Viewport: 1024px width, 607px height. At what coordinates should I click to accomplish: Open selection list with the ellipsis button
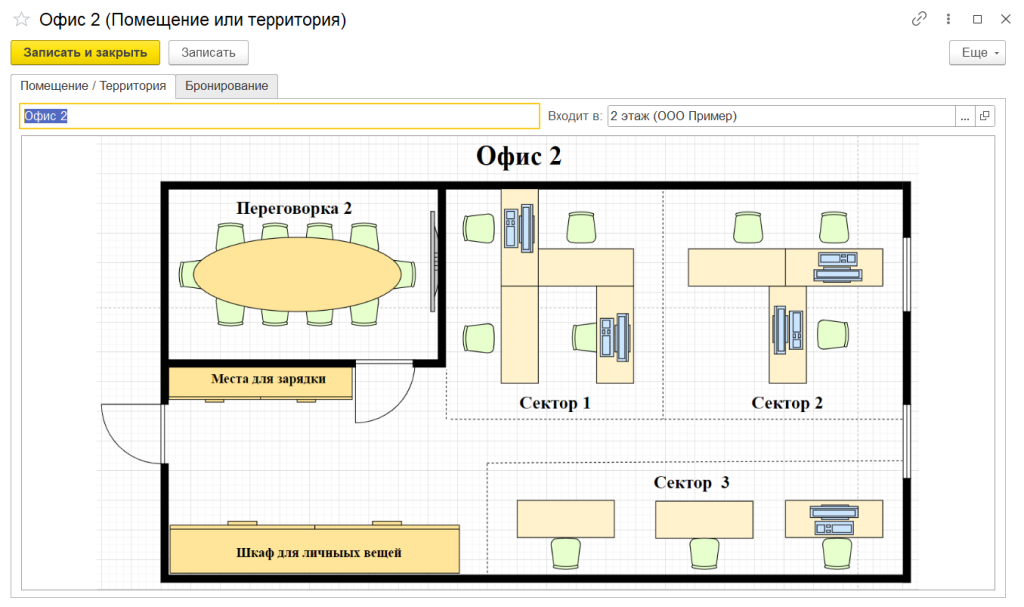click(965, 116)
